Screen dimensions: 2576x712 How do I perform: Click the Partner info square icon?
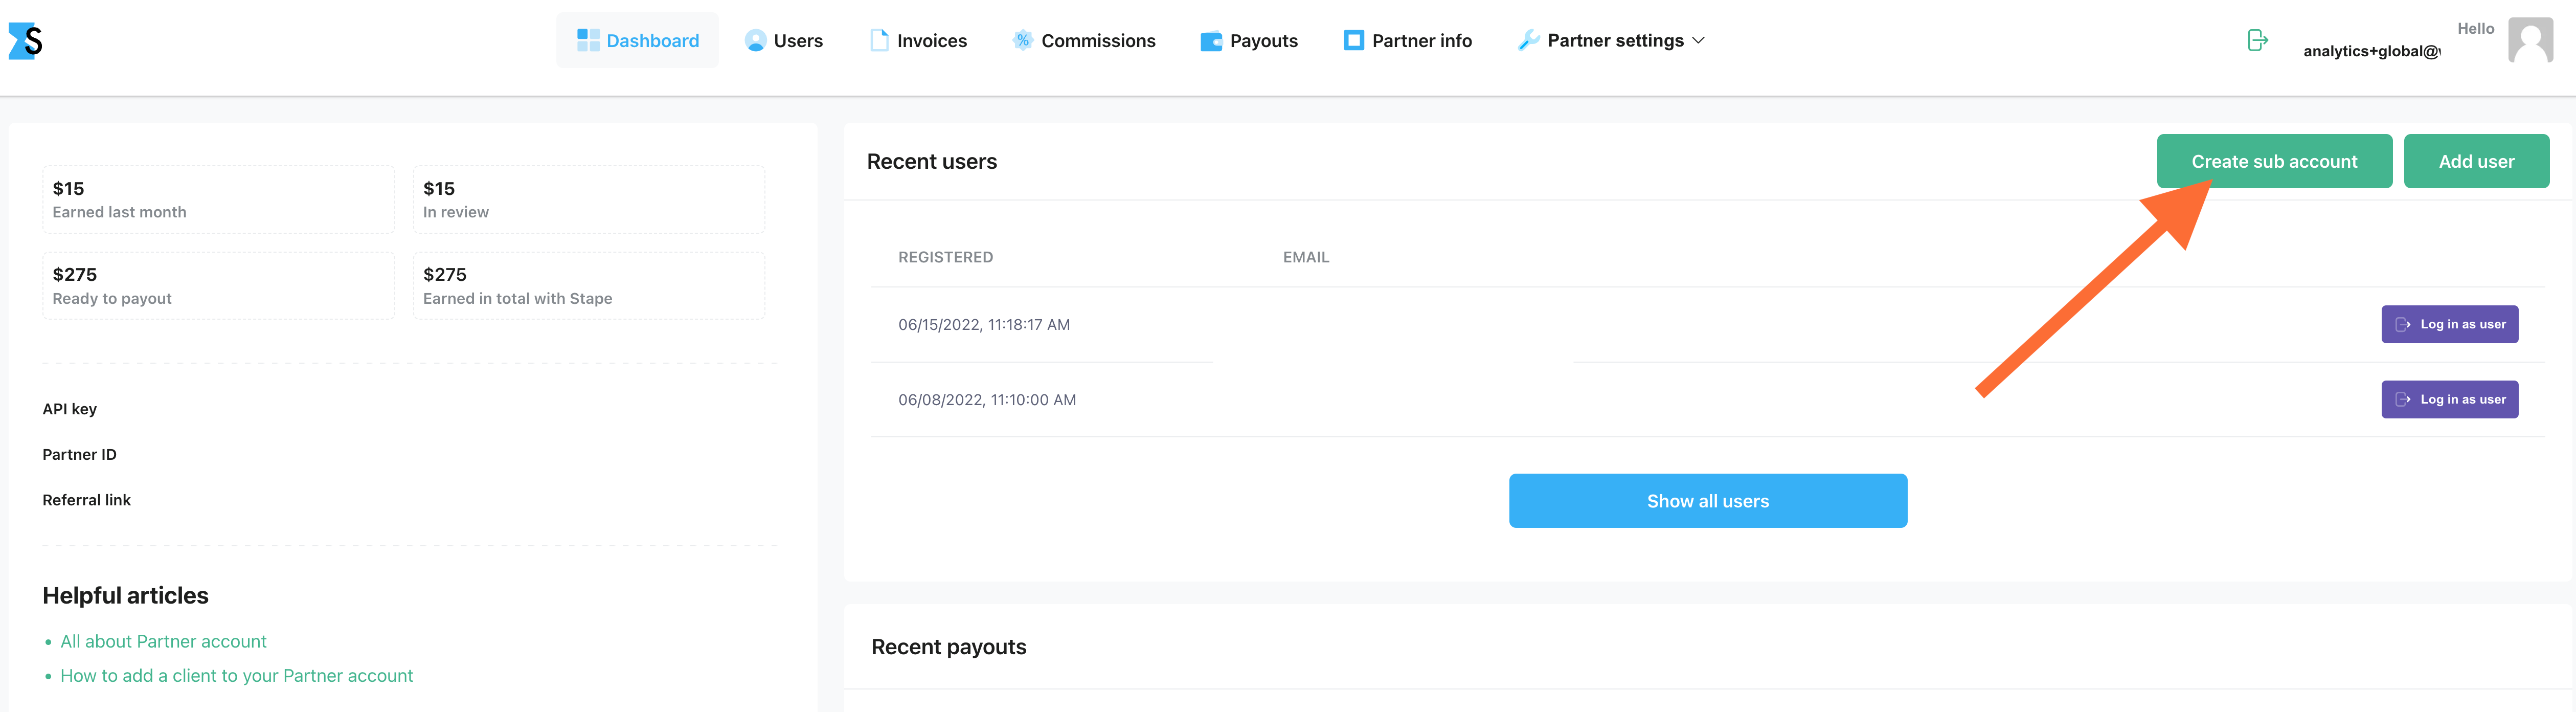tap(1353, 40)
